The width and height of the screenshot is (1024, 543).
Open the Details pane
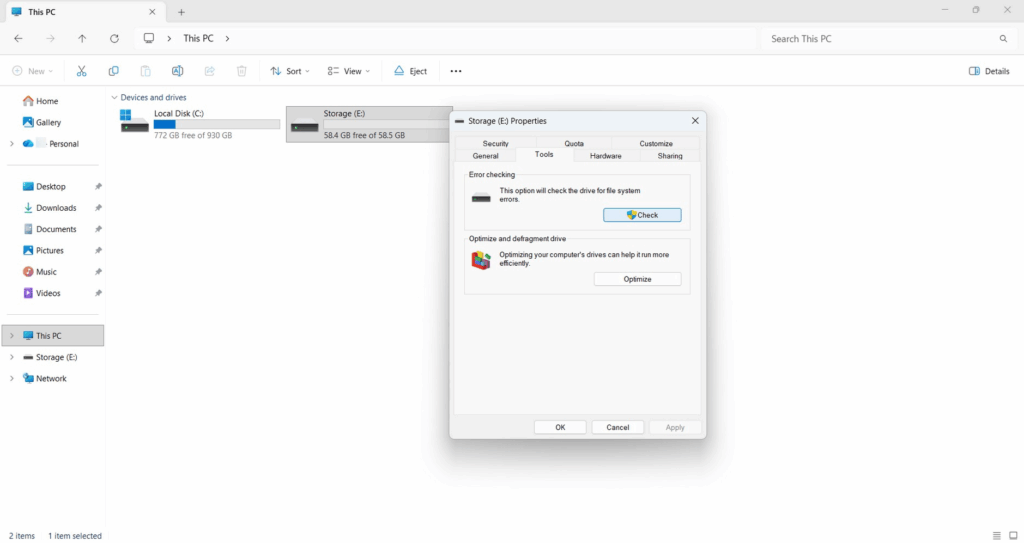[989, 71]
